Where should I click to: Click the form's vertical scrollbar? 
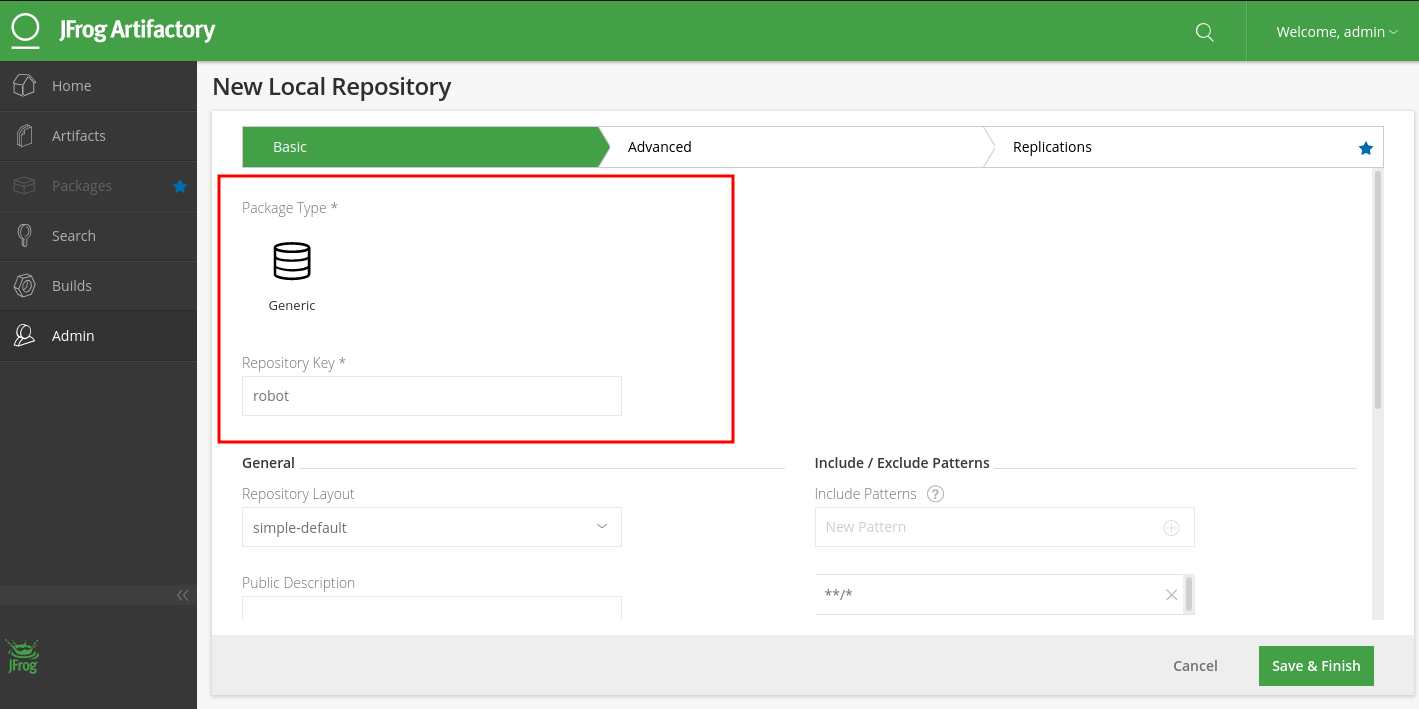(x=1378, y=290)
